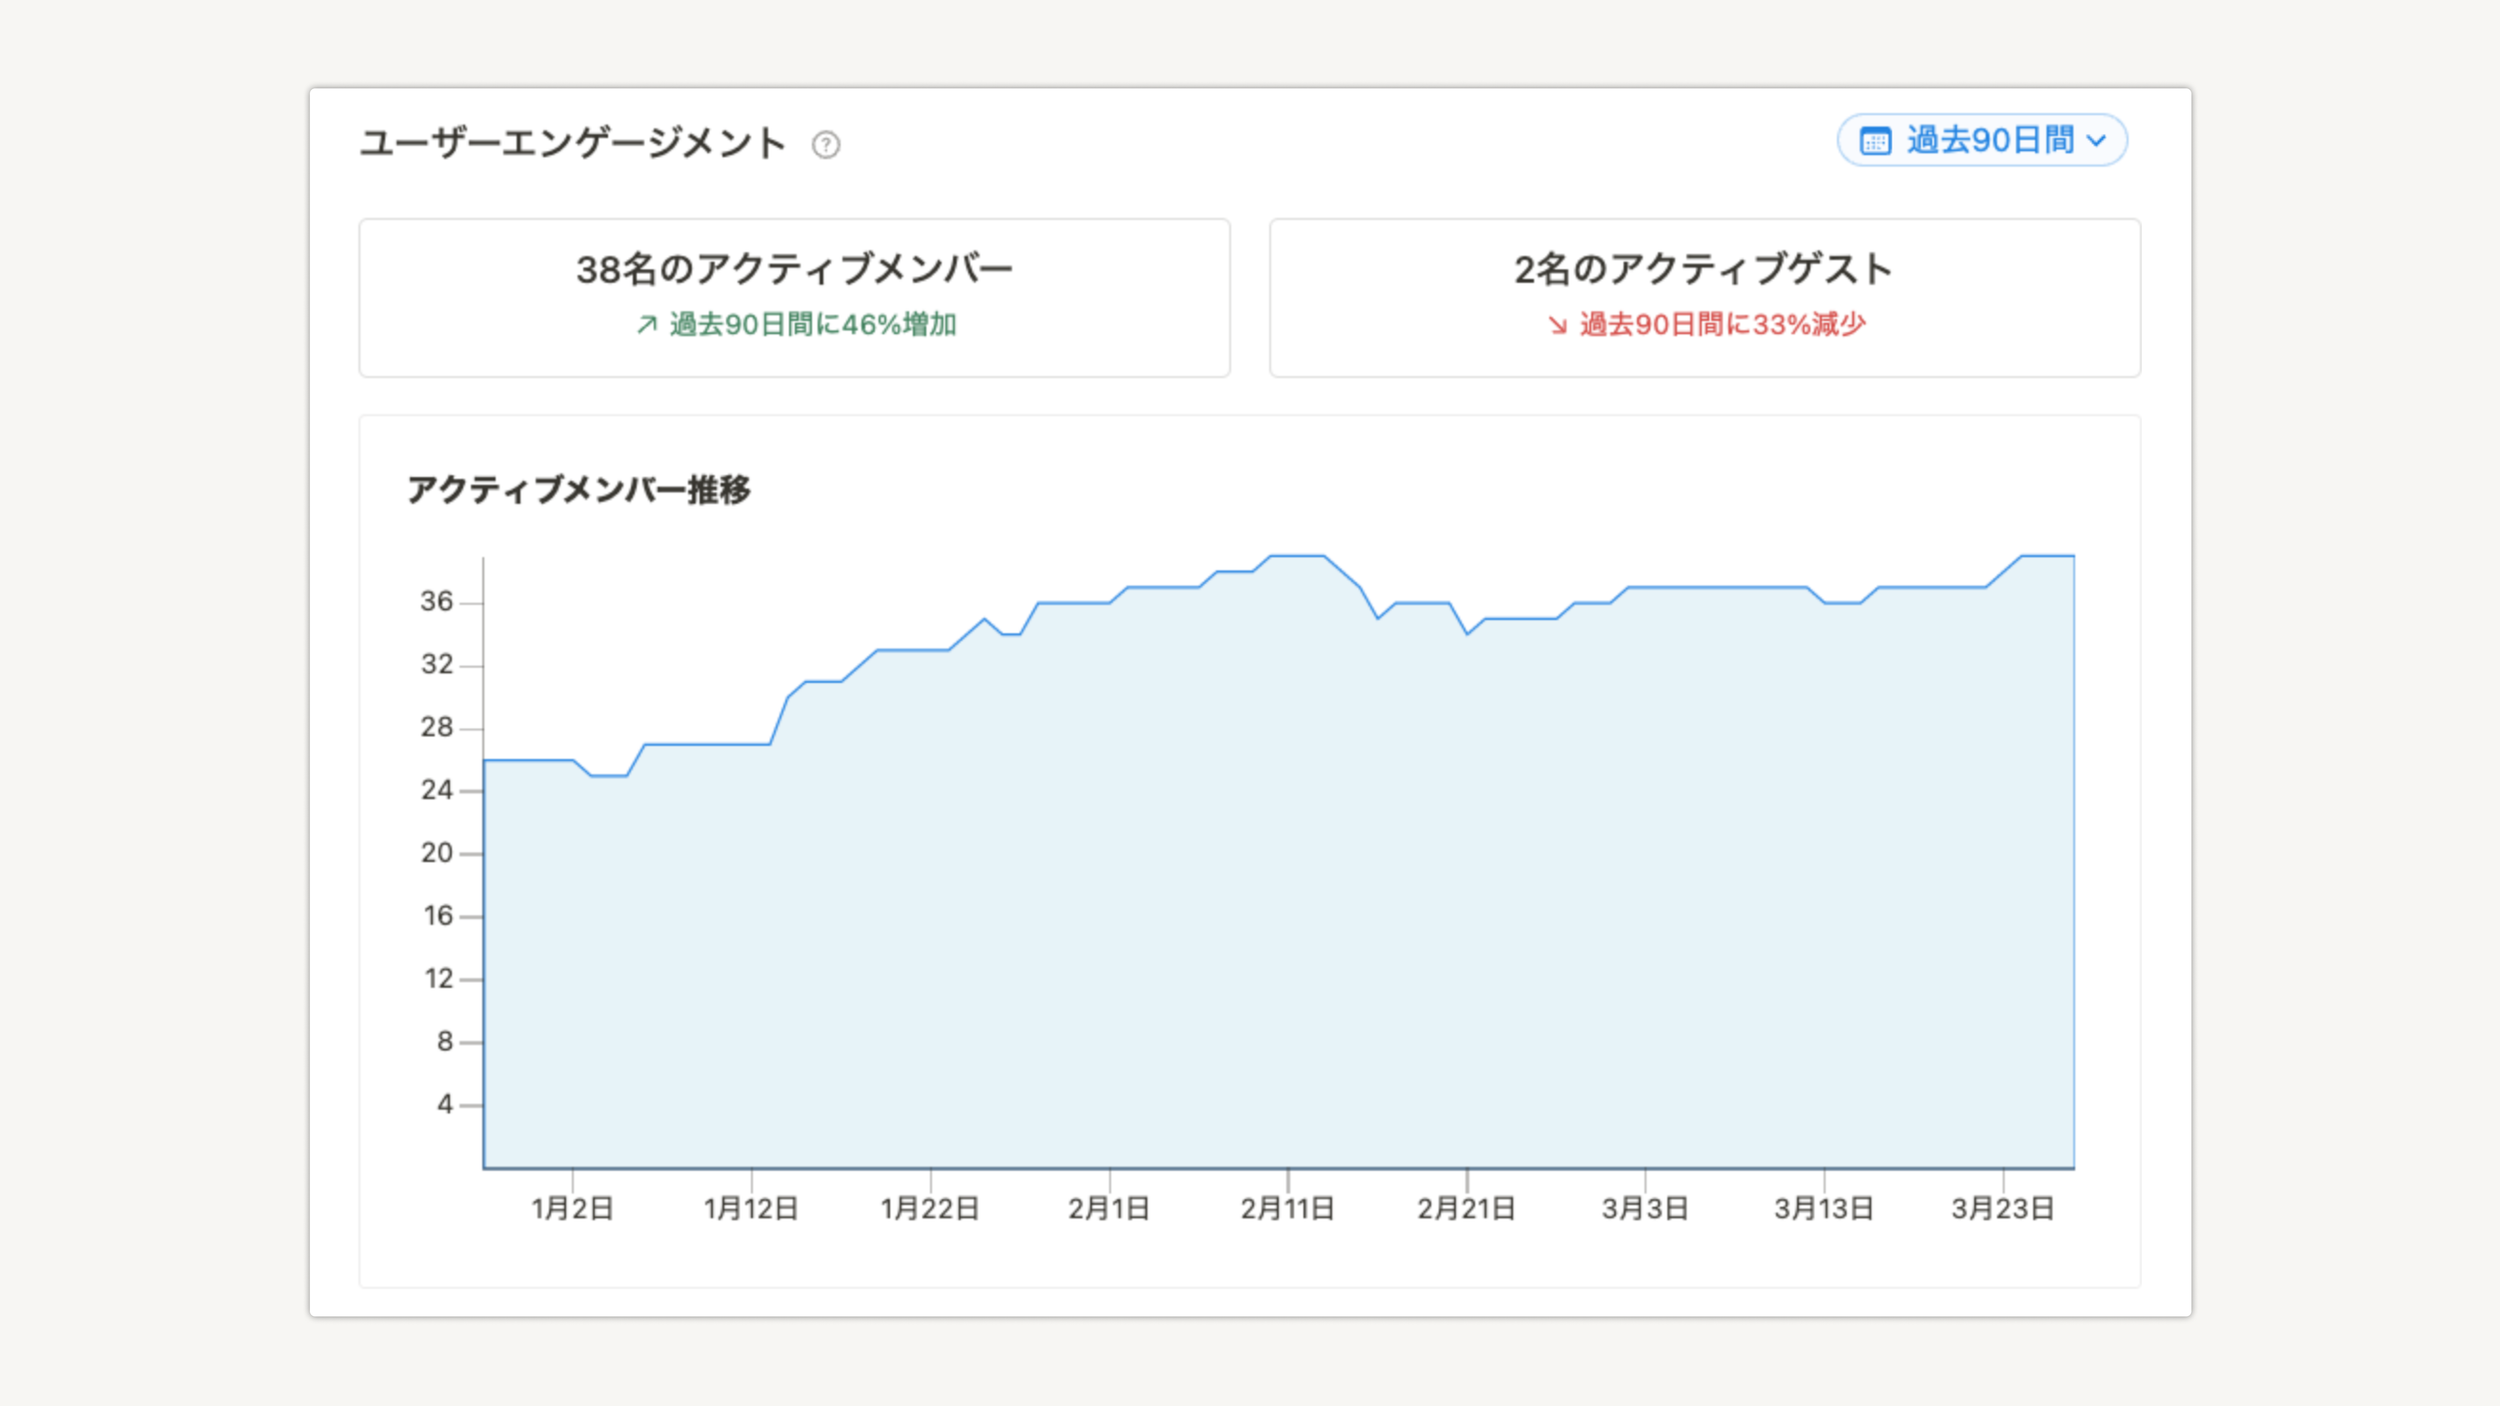This screenshot has height=1406, width=2500.
Task: Click the 20 y-axis label
Action: coord(436,852)
